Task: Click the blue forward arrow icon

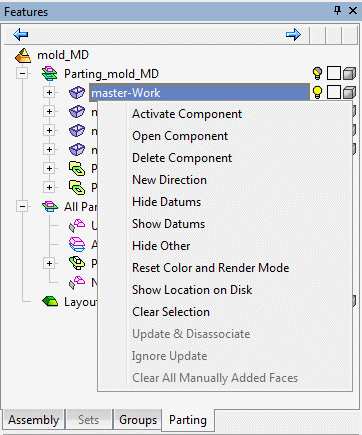Action: point(293,34)
